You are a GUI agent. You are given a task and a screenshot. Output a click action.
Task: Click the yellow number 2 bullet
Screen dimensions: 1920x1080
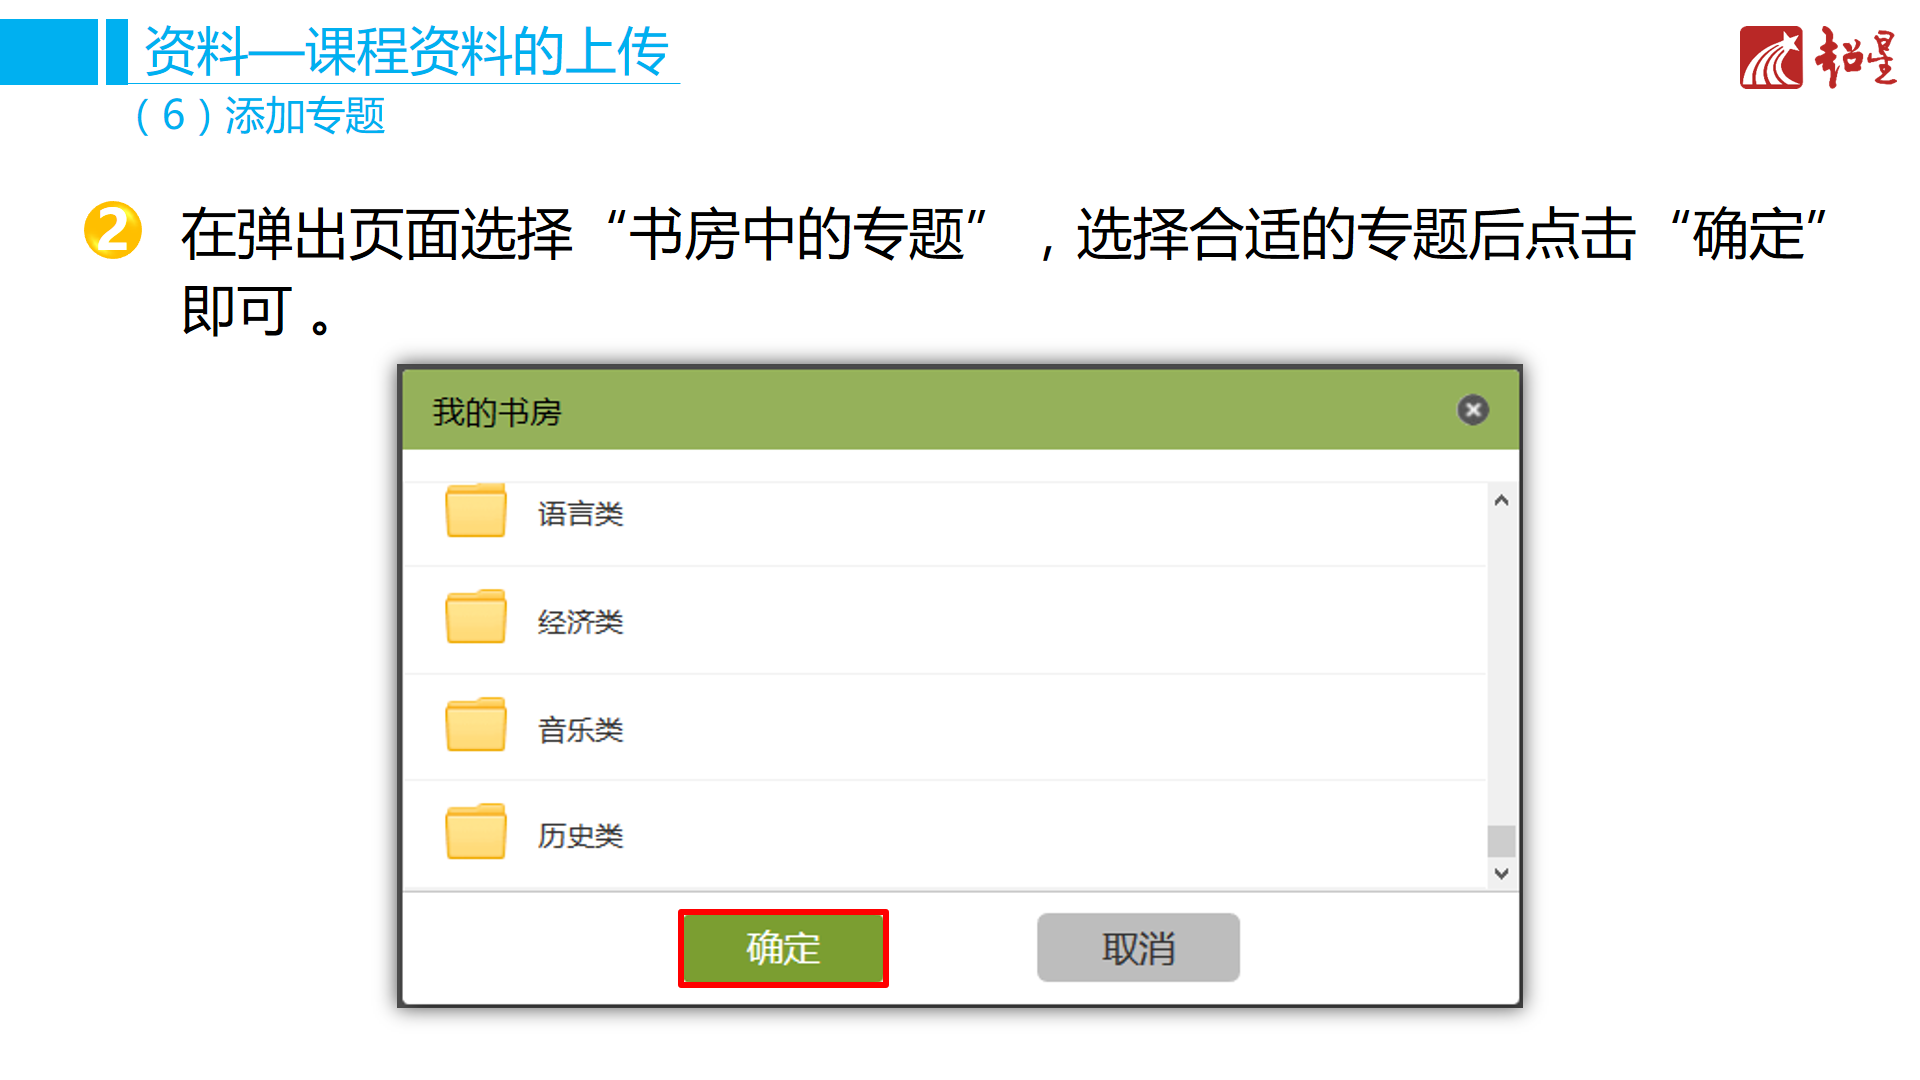click(x=113, y=230)
